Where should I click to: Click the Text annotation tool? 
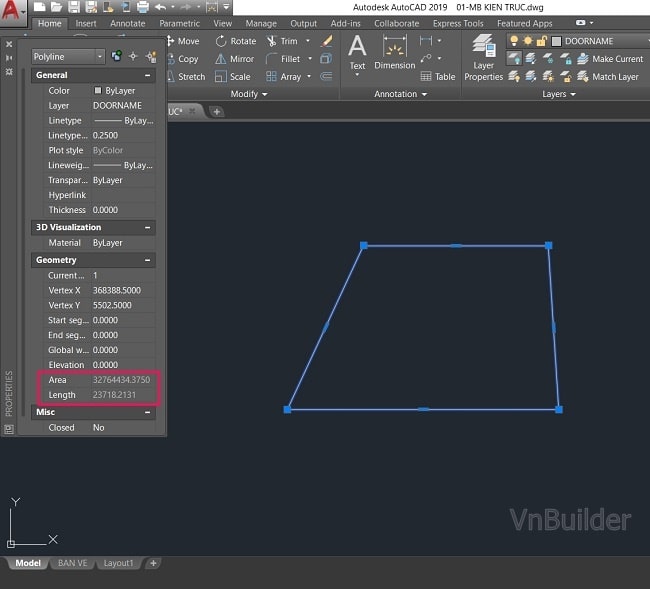tap(357, 54)
